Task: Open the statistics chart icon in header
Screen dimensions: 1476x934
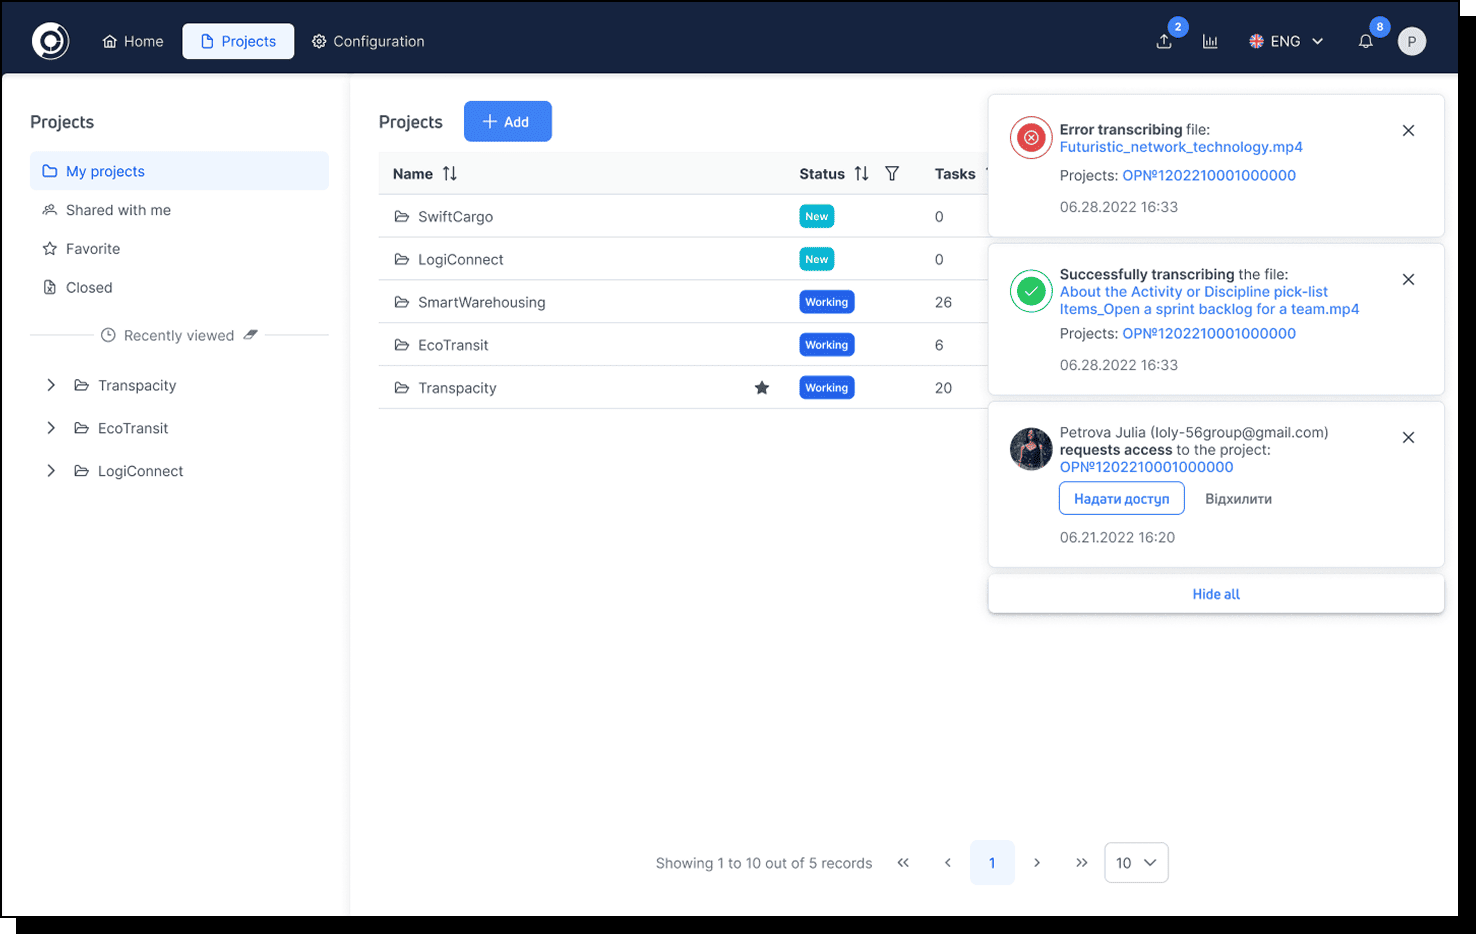Action: coord(1210,41)
